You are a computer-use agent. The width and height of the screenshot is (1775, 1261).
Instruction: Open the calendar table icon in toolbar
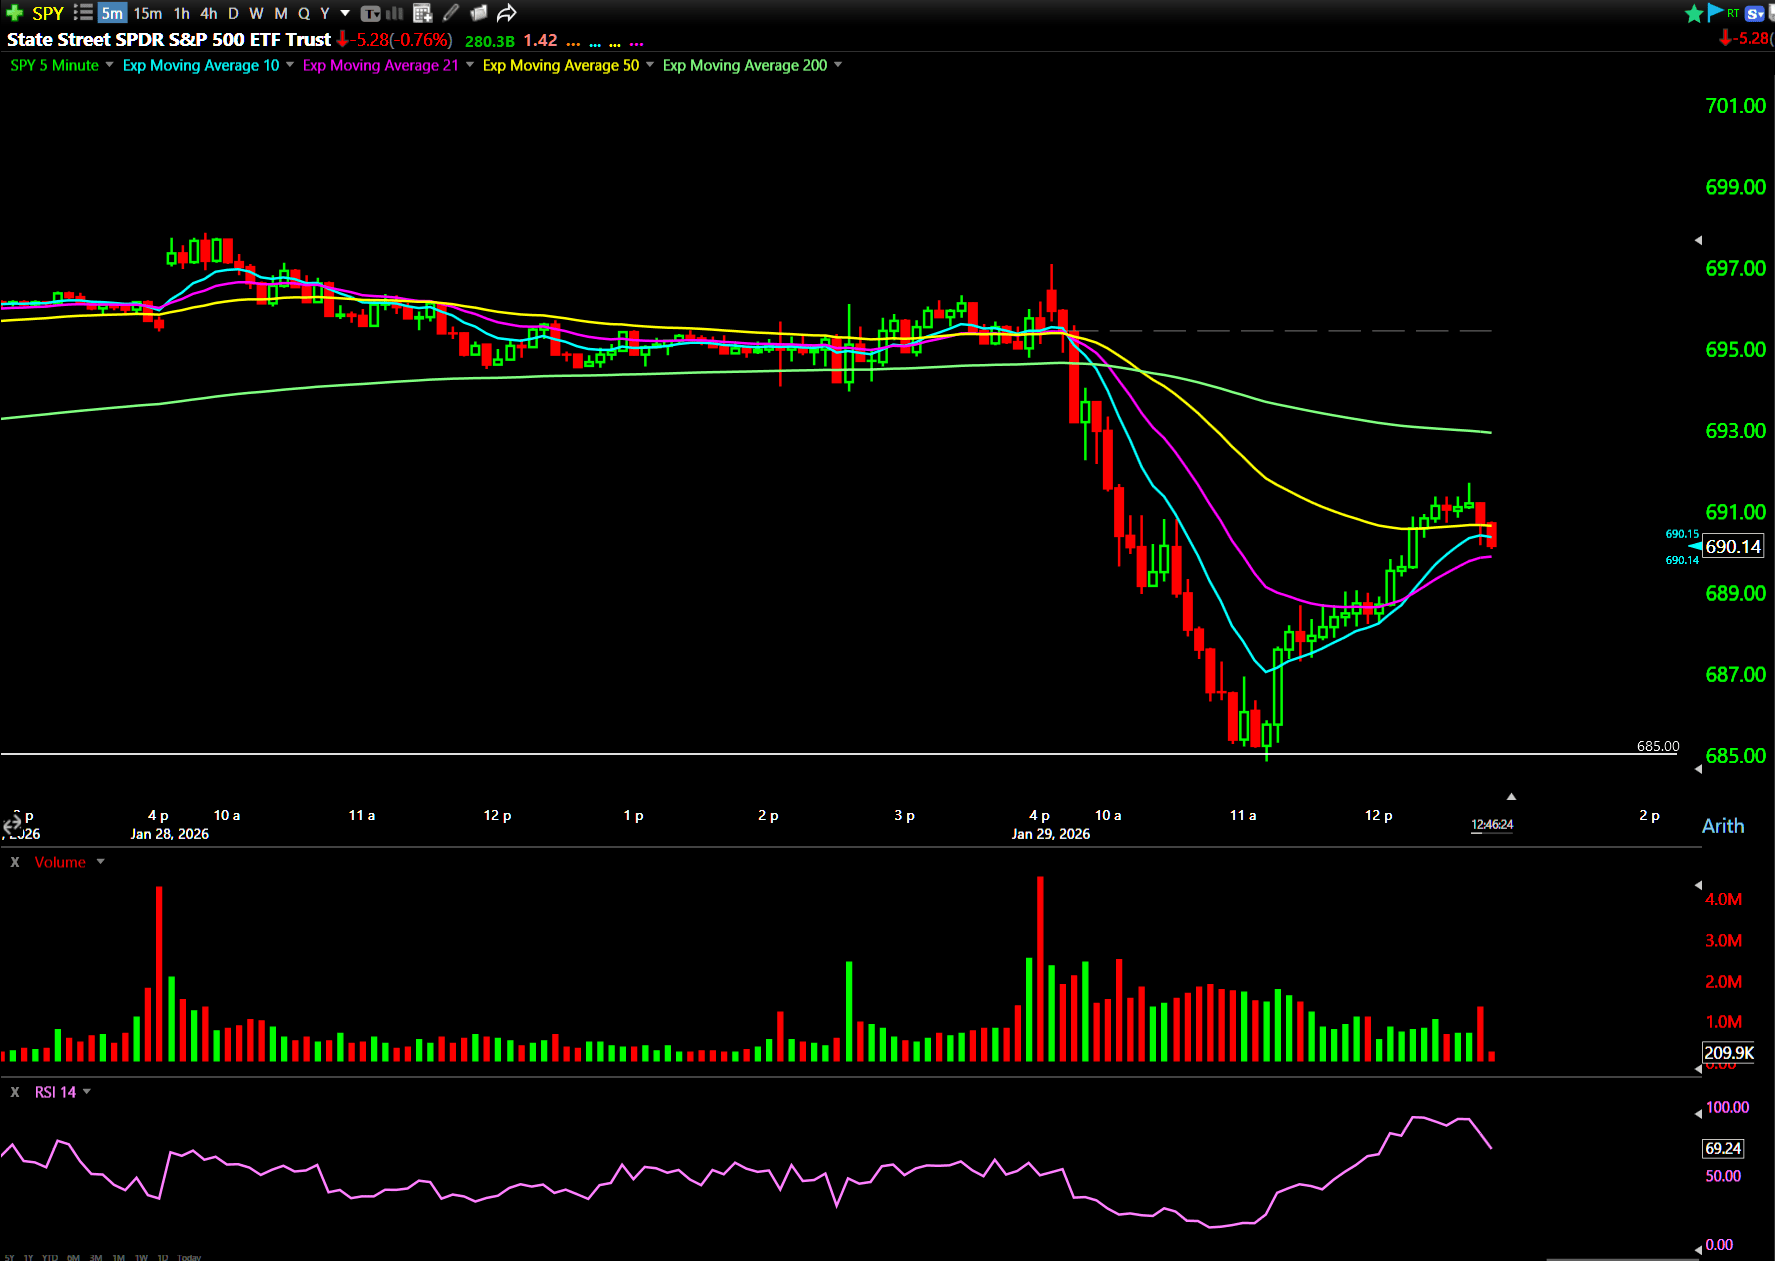[x=422, y=13]
